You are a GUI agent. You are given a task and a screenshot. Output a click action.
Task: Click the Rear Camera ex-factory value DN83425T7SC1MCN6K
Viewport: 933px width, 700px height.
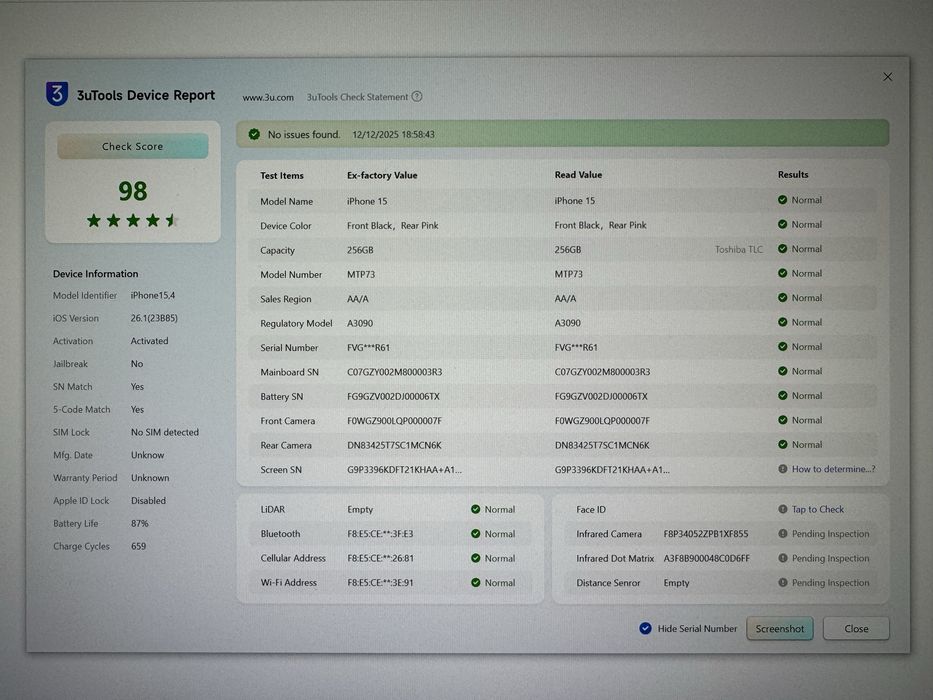tap(394, 445)
